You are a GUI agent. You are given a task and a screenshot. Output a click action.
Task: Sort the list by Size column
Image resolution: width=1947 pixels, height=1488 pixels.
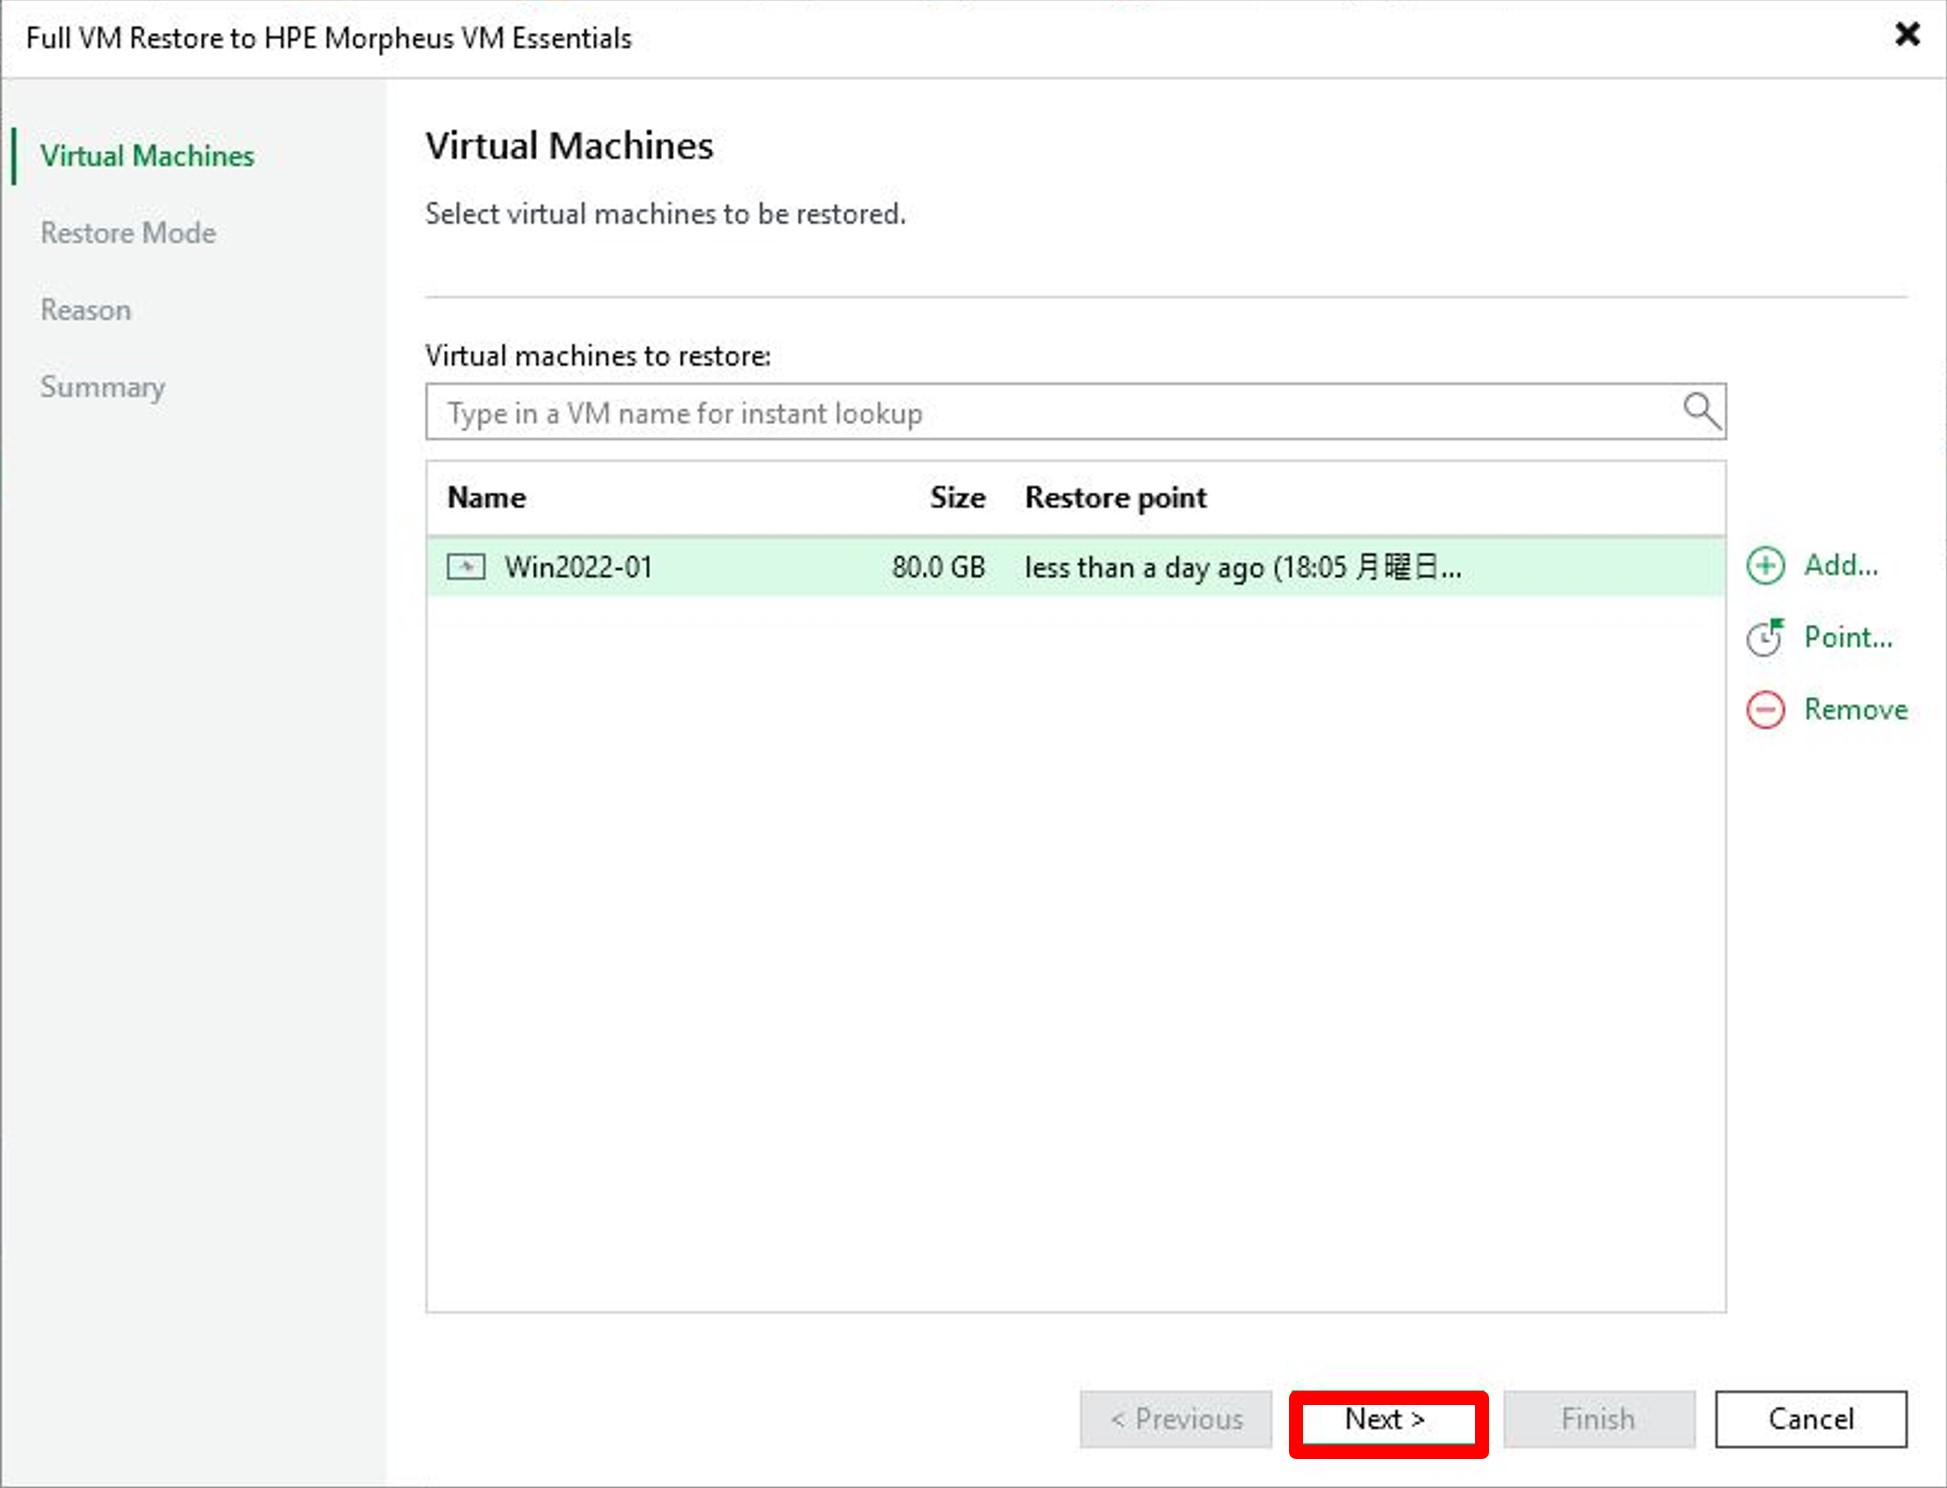(957, 498)
